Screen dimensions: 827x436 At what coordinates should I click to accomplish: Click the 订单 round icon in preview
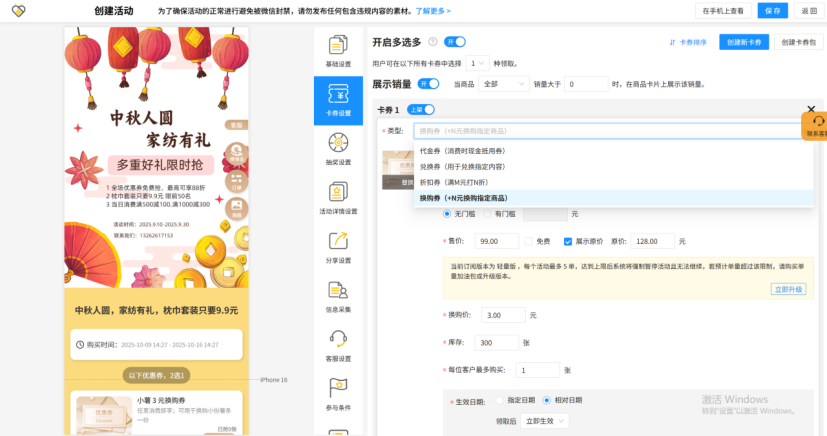(236, 181)
